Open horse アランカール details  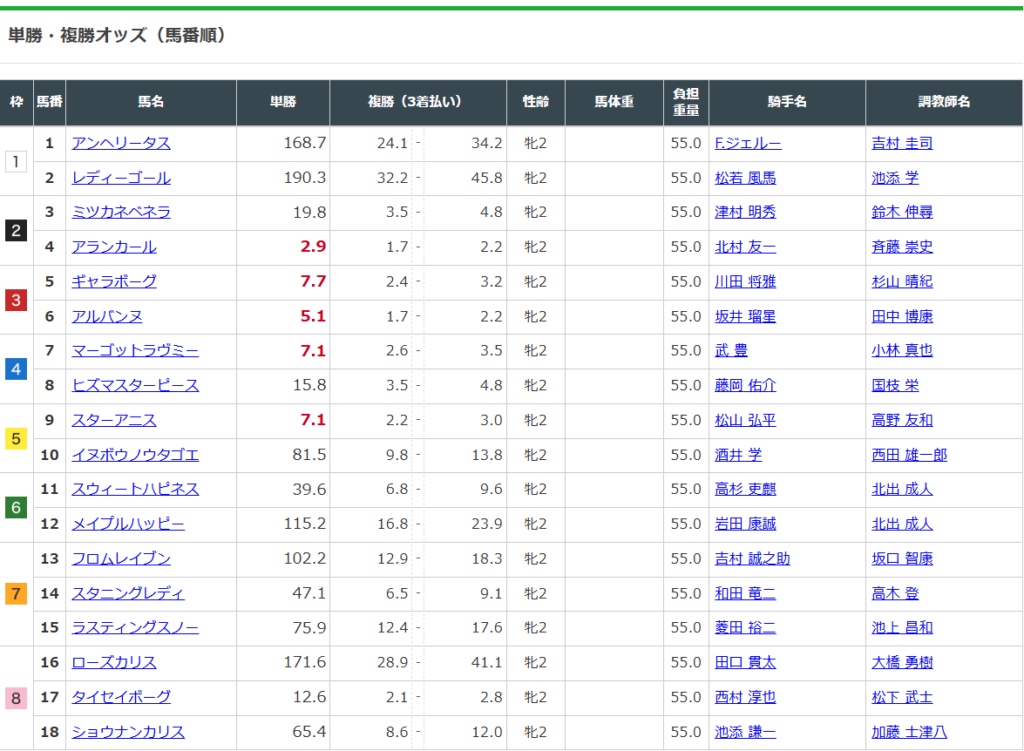click(x=114, y=247)
